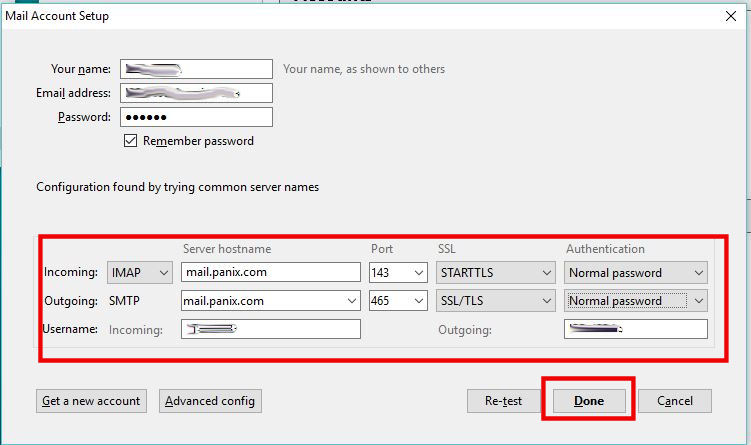Viewport: 751px width, 445px height.
Task: Expand the incoming port 143 dropdown
Action: click(398, 272)
